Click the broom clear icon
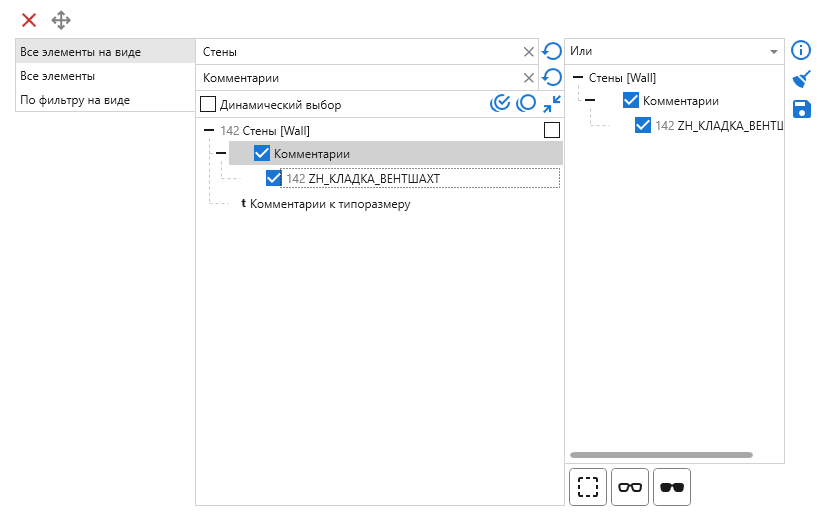Viewport: 833px width, 520px height. coord(801,79)
